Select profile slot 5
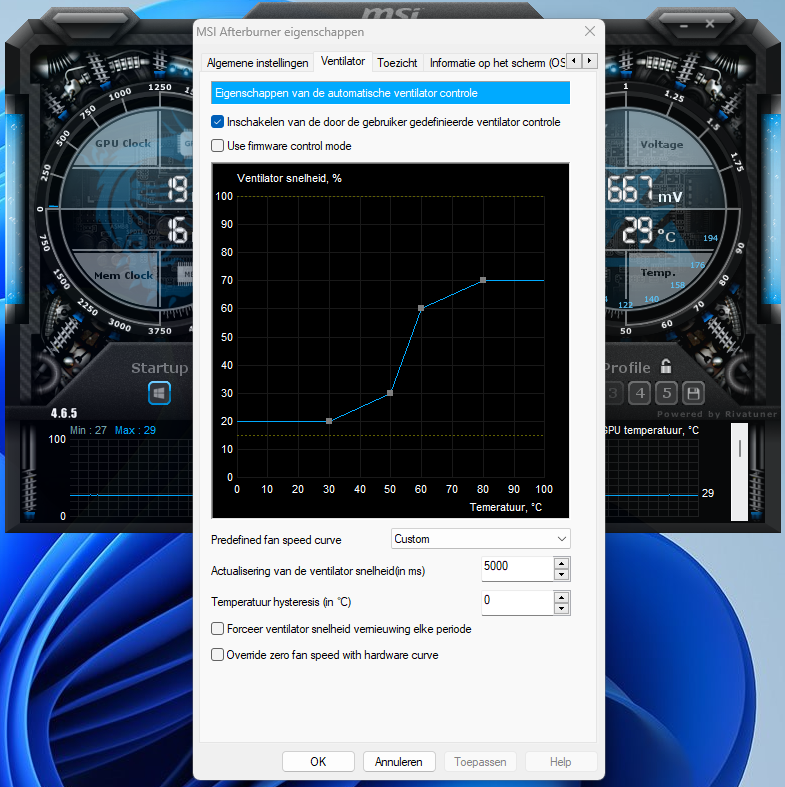785x787 pixels. click(667, 393)
